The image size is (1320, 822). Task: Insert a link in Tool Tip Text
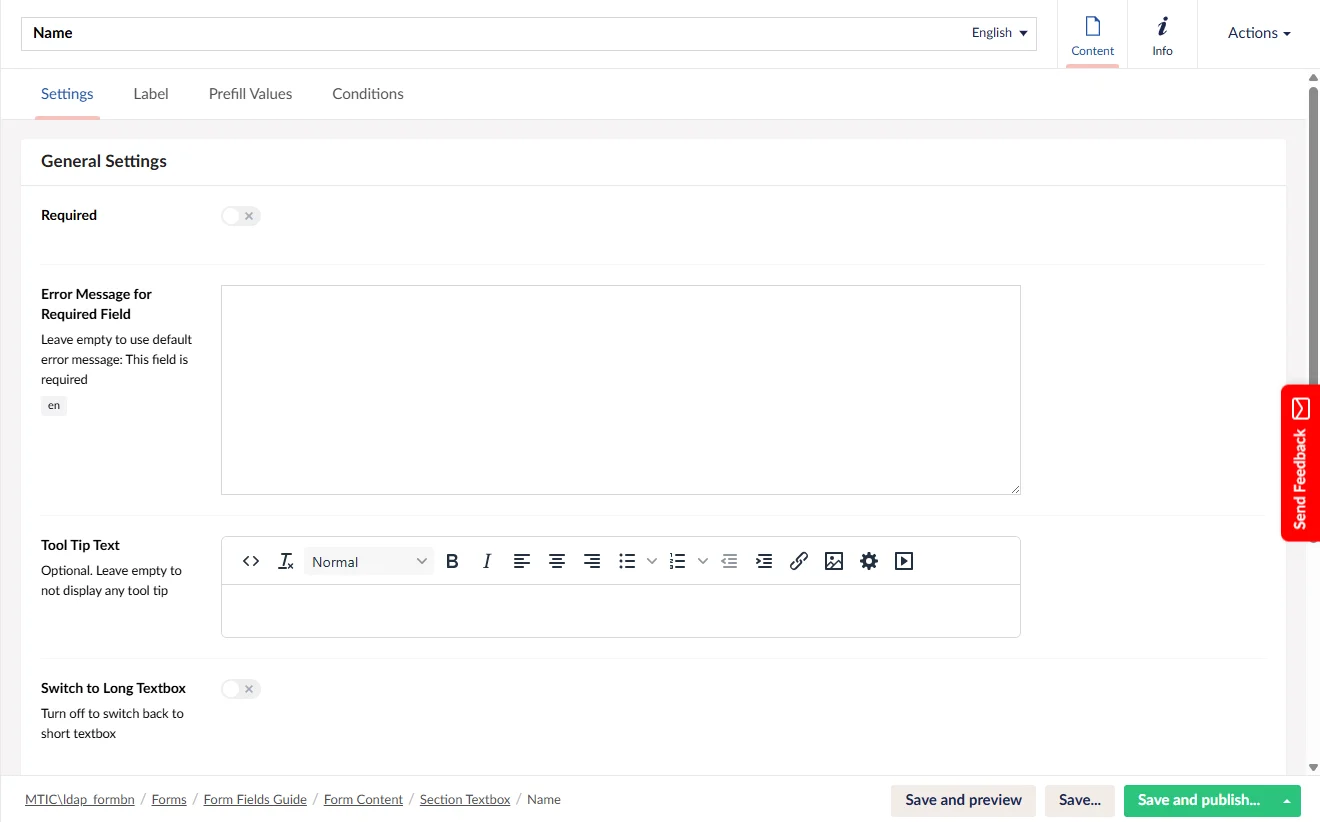[x=798, y=561]
